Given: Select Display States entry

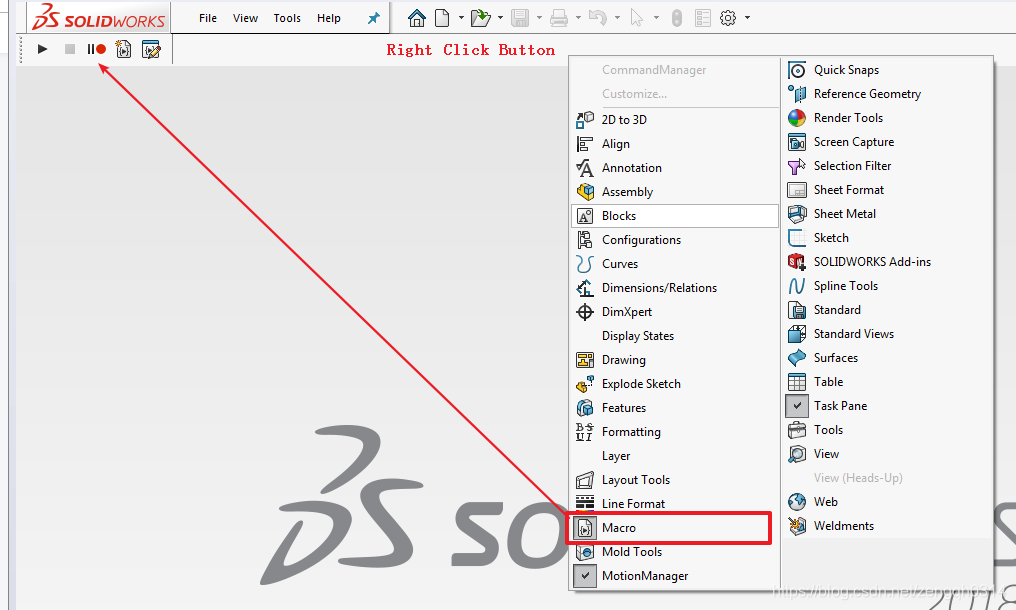Looking at the screenshot, I should 675,336.
